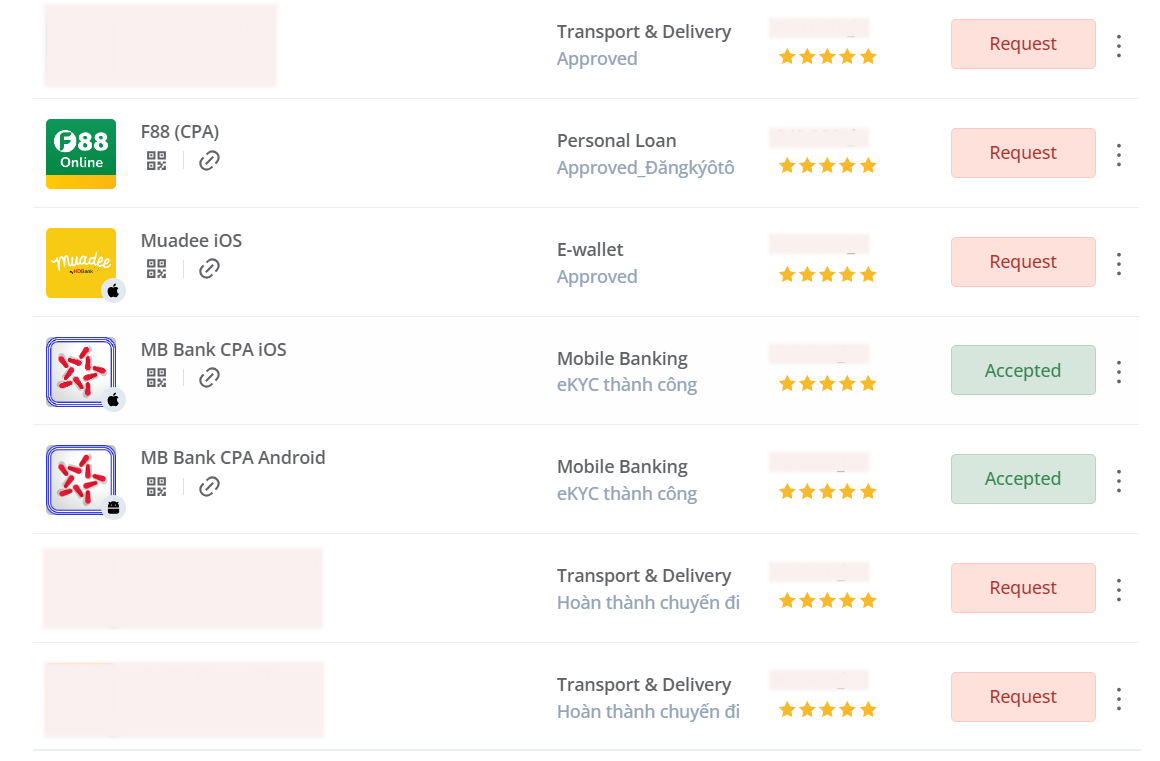Click Muadee yellow logo thumbnail

[x=81, y=262]
